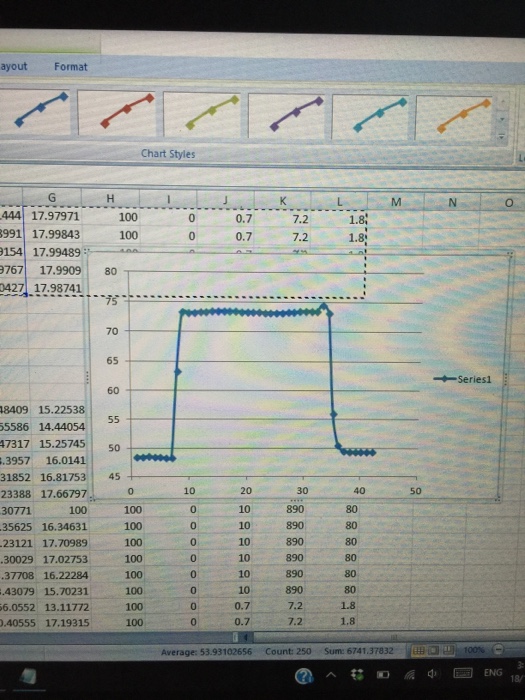Select cell with value 17.97971
This screenshot has height=700, width=525.
tap(52, 216)
